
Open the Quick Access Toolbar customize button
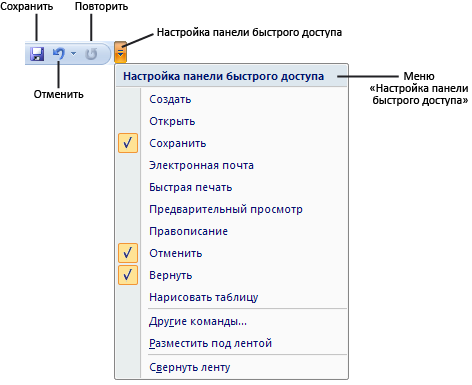pyautogui.click(x=120, y=52)
